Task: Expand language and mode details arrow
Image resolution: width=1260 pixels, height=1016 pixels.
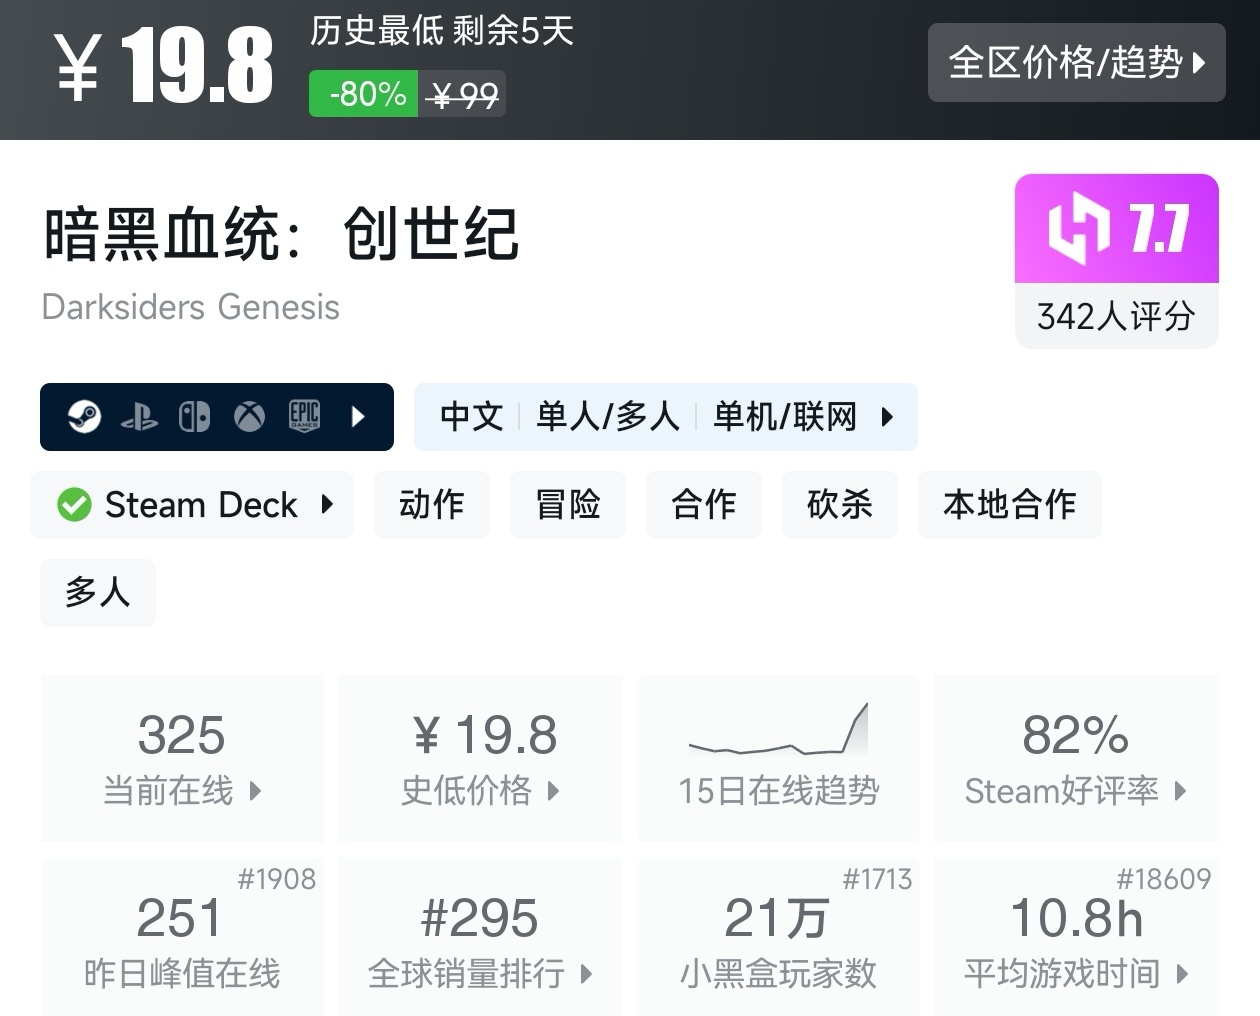Action: pos(887,416)
